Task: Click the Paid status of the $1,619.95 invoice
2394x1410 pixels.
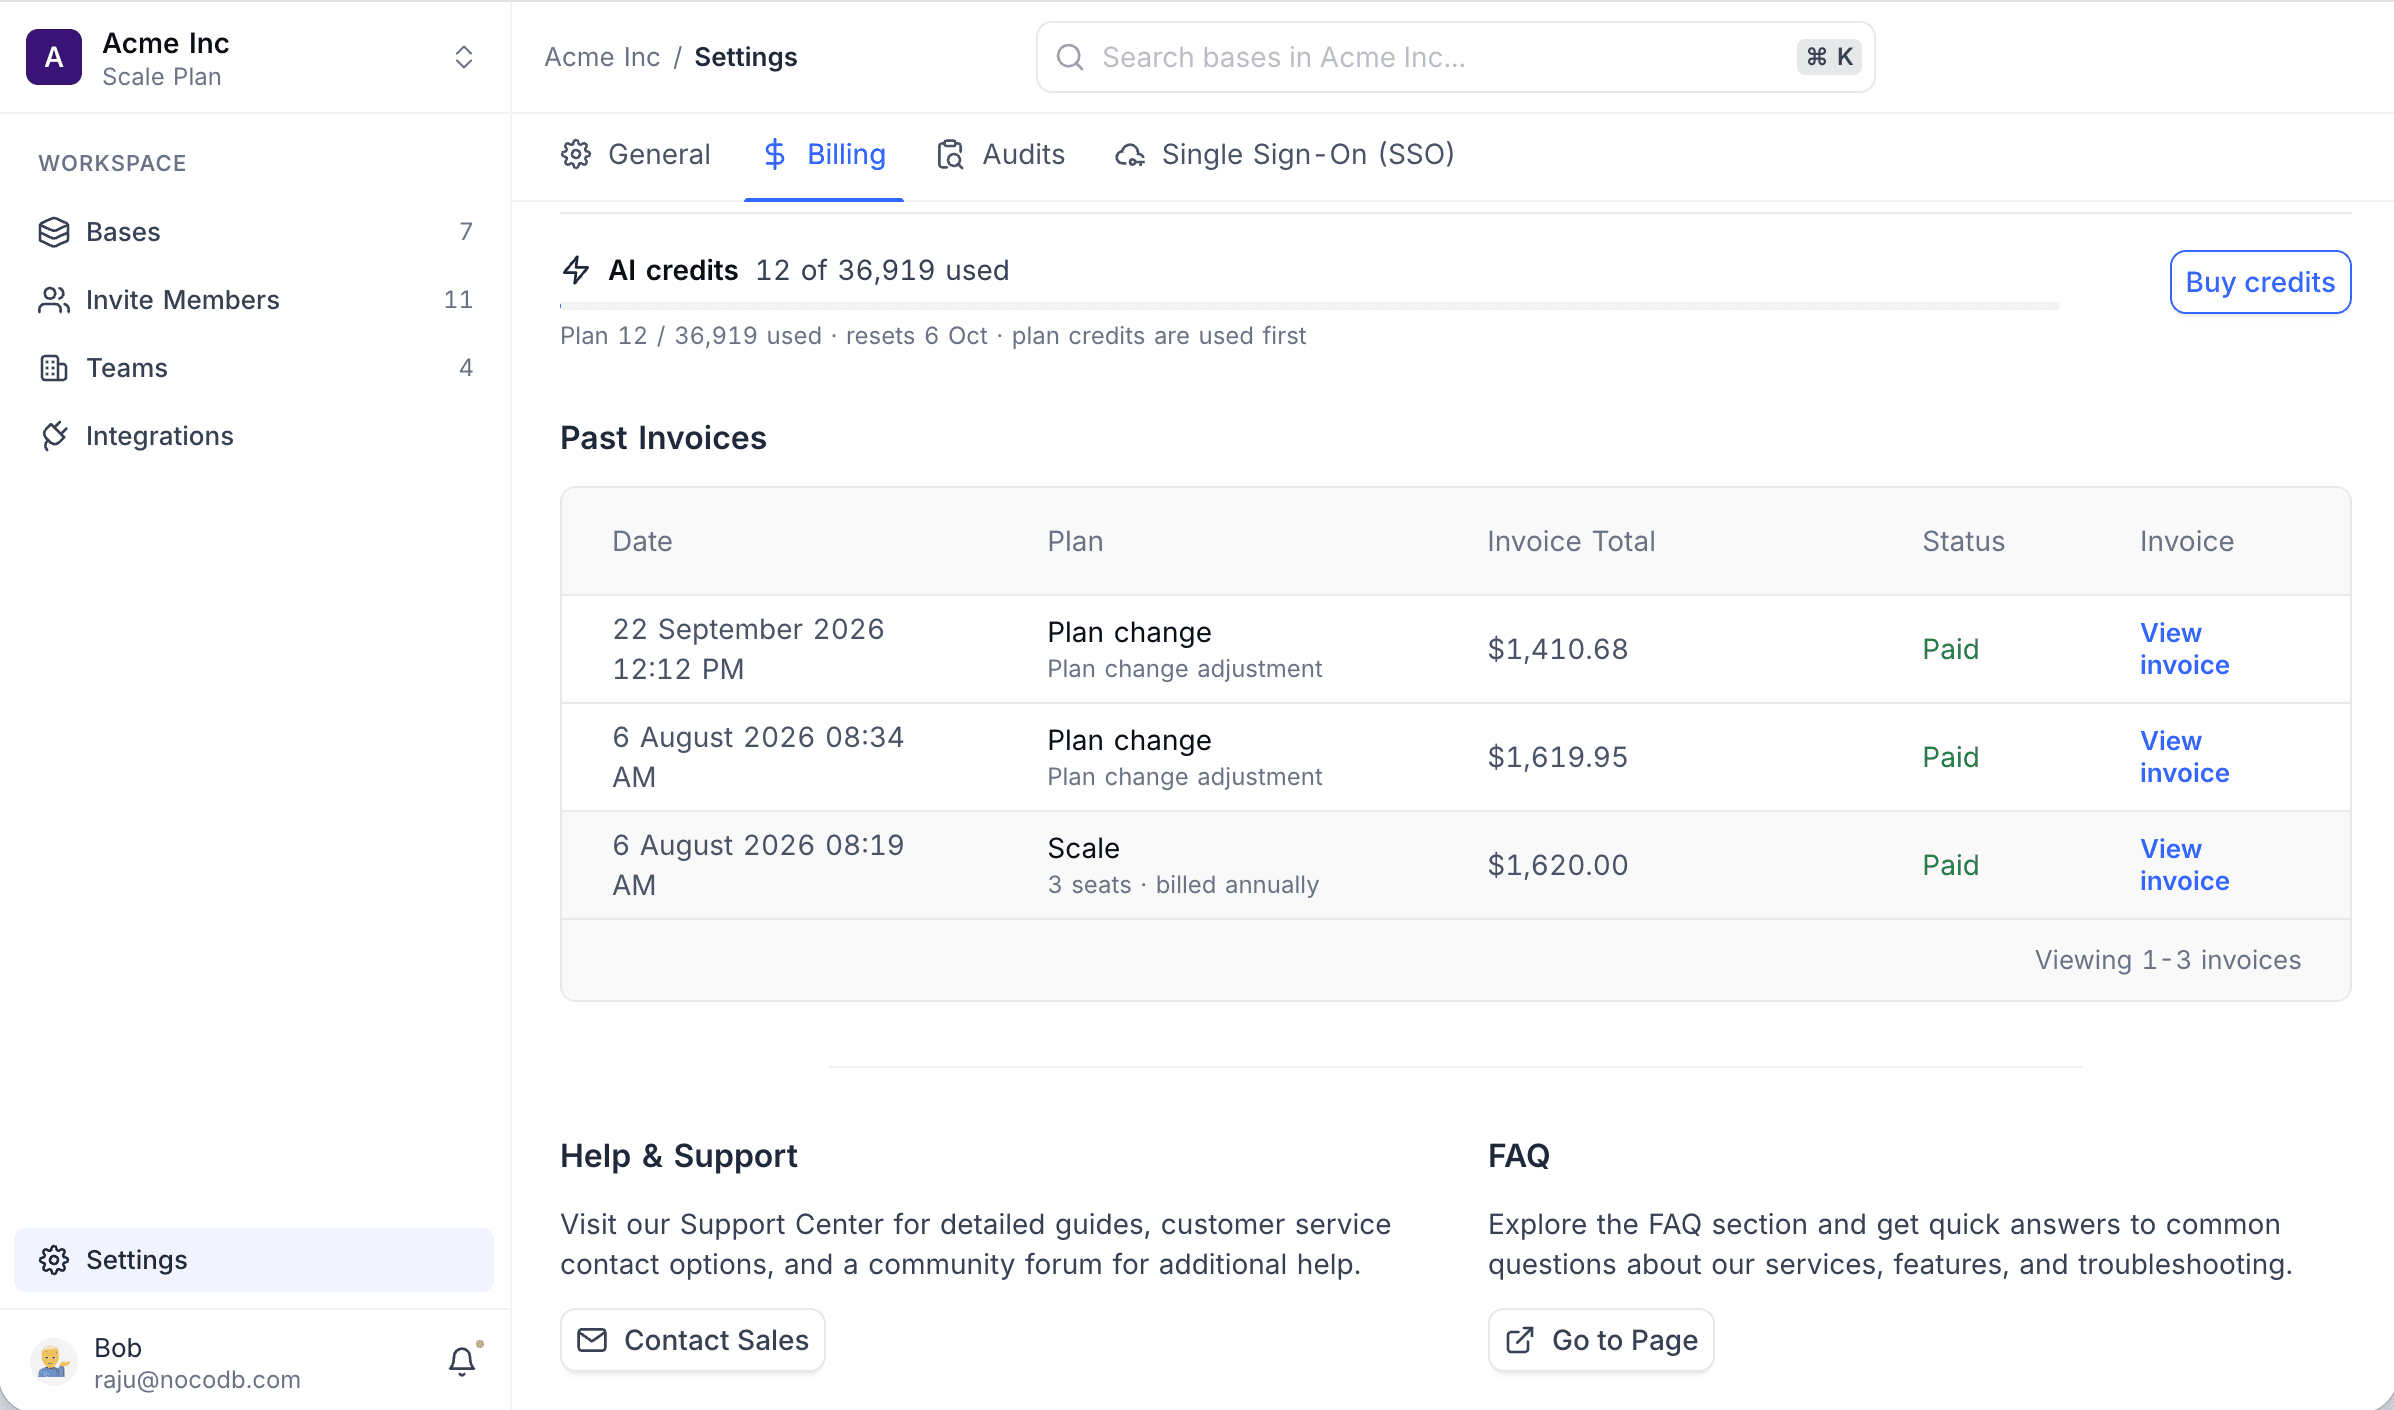Action: [1950, 757]
